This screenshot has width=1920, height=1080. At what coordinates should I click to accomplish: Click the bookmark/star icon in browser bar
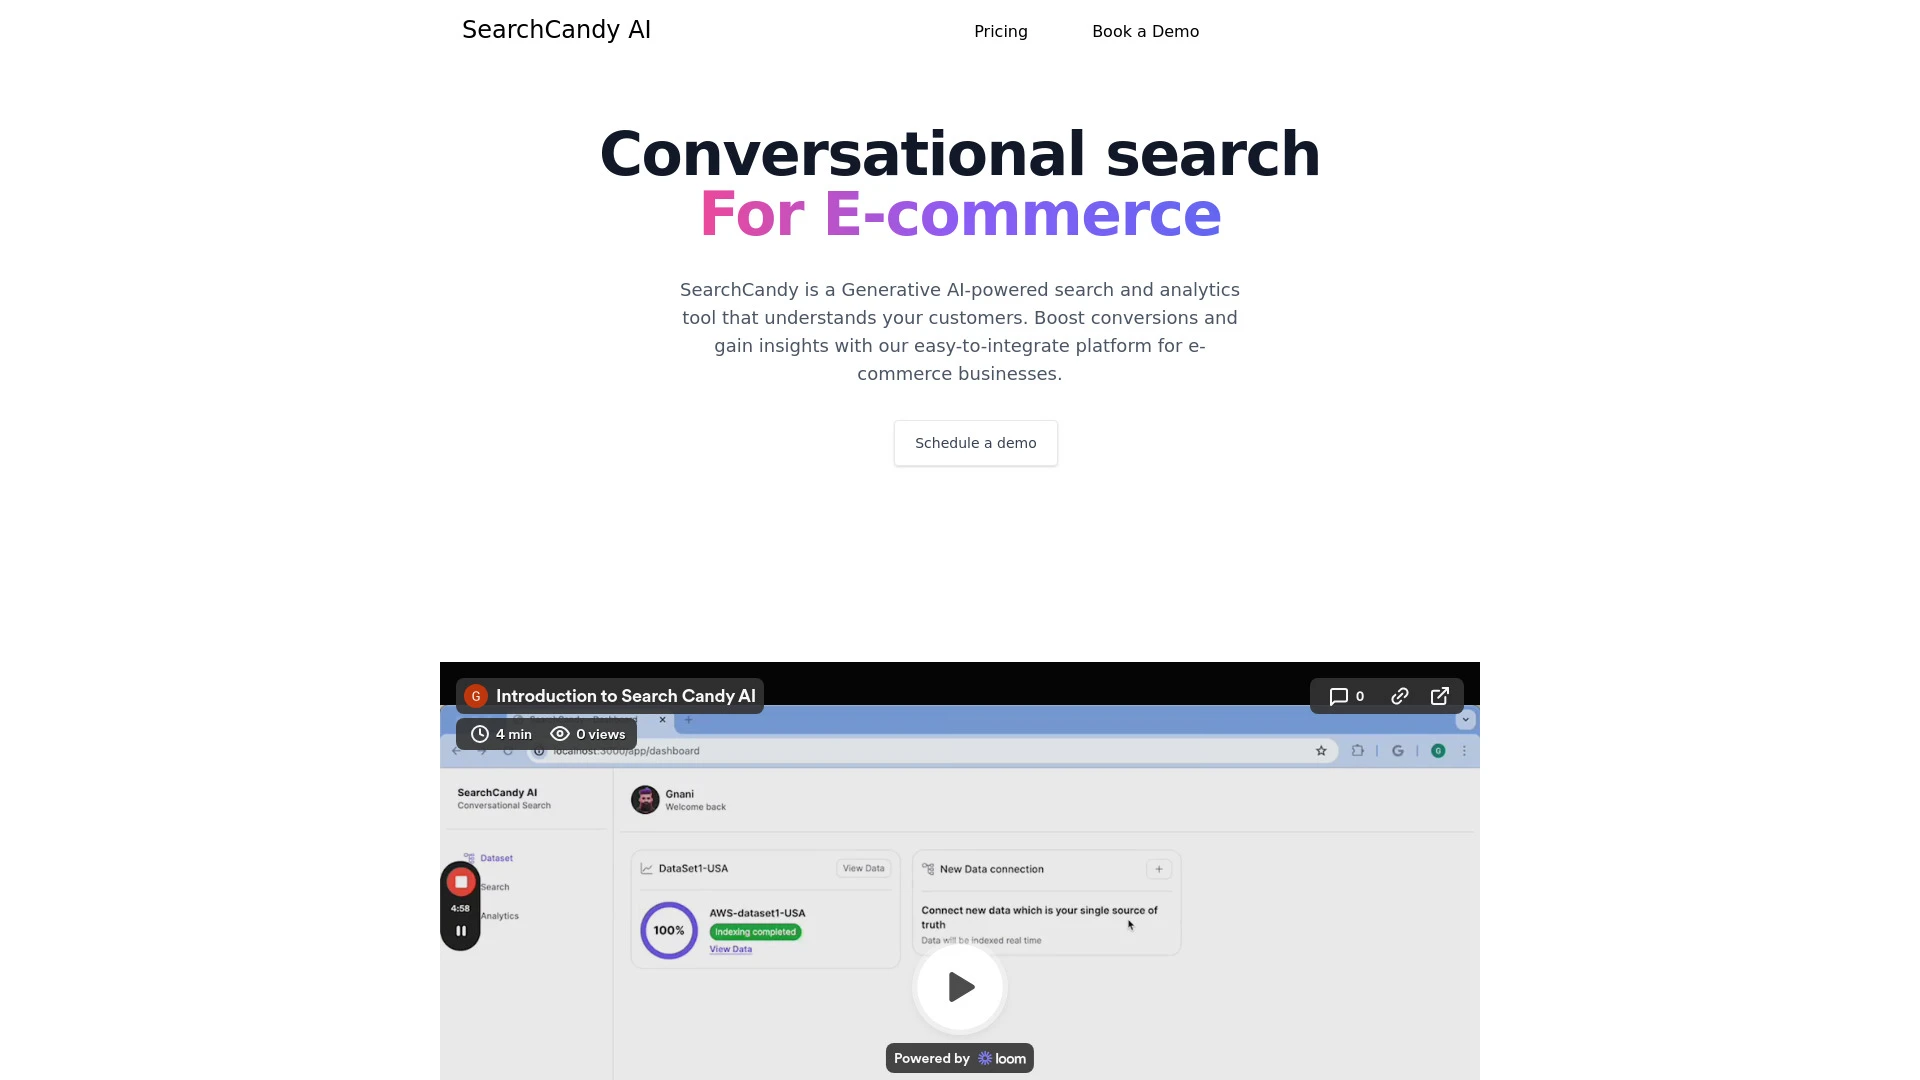pos(1320,750)
